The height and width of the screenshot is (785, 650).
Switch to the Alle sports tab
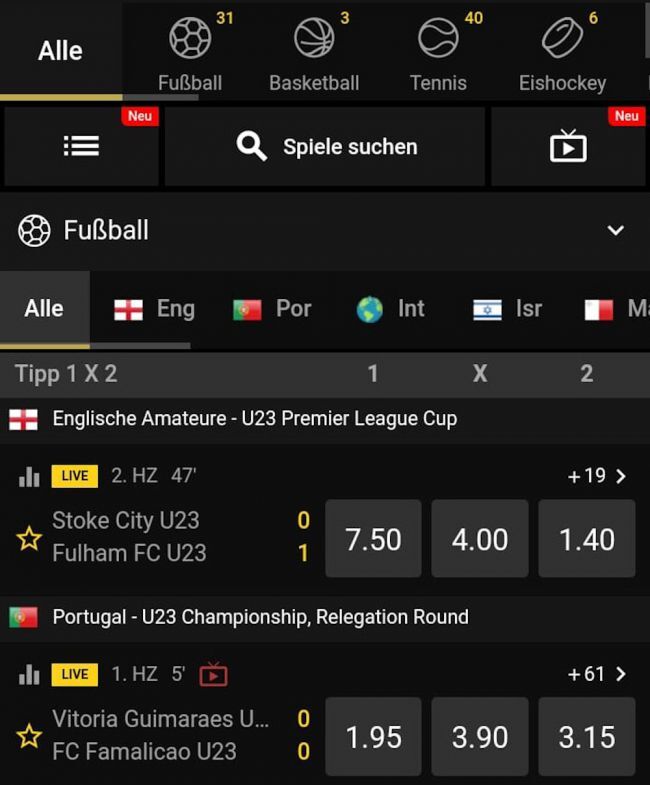coord(60,51)
